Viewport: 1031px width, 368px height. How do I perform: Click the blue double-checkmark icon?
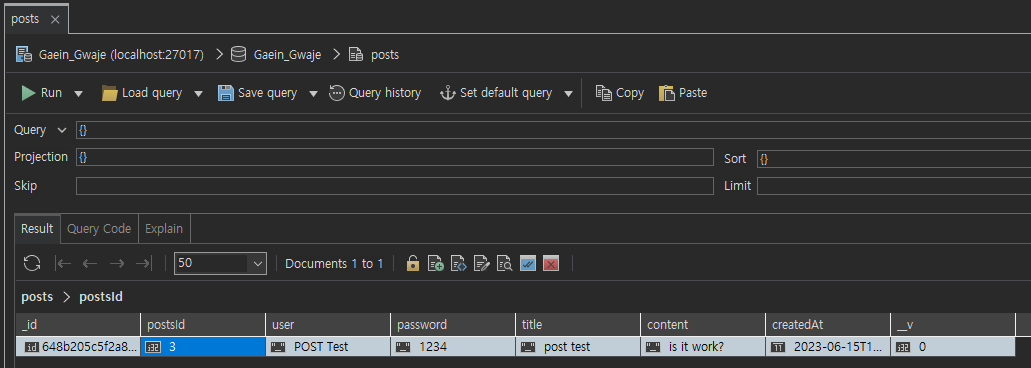coord(528,264)
